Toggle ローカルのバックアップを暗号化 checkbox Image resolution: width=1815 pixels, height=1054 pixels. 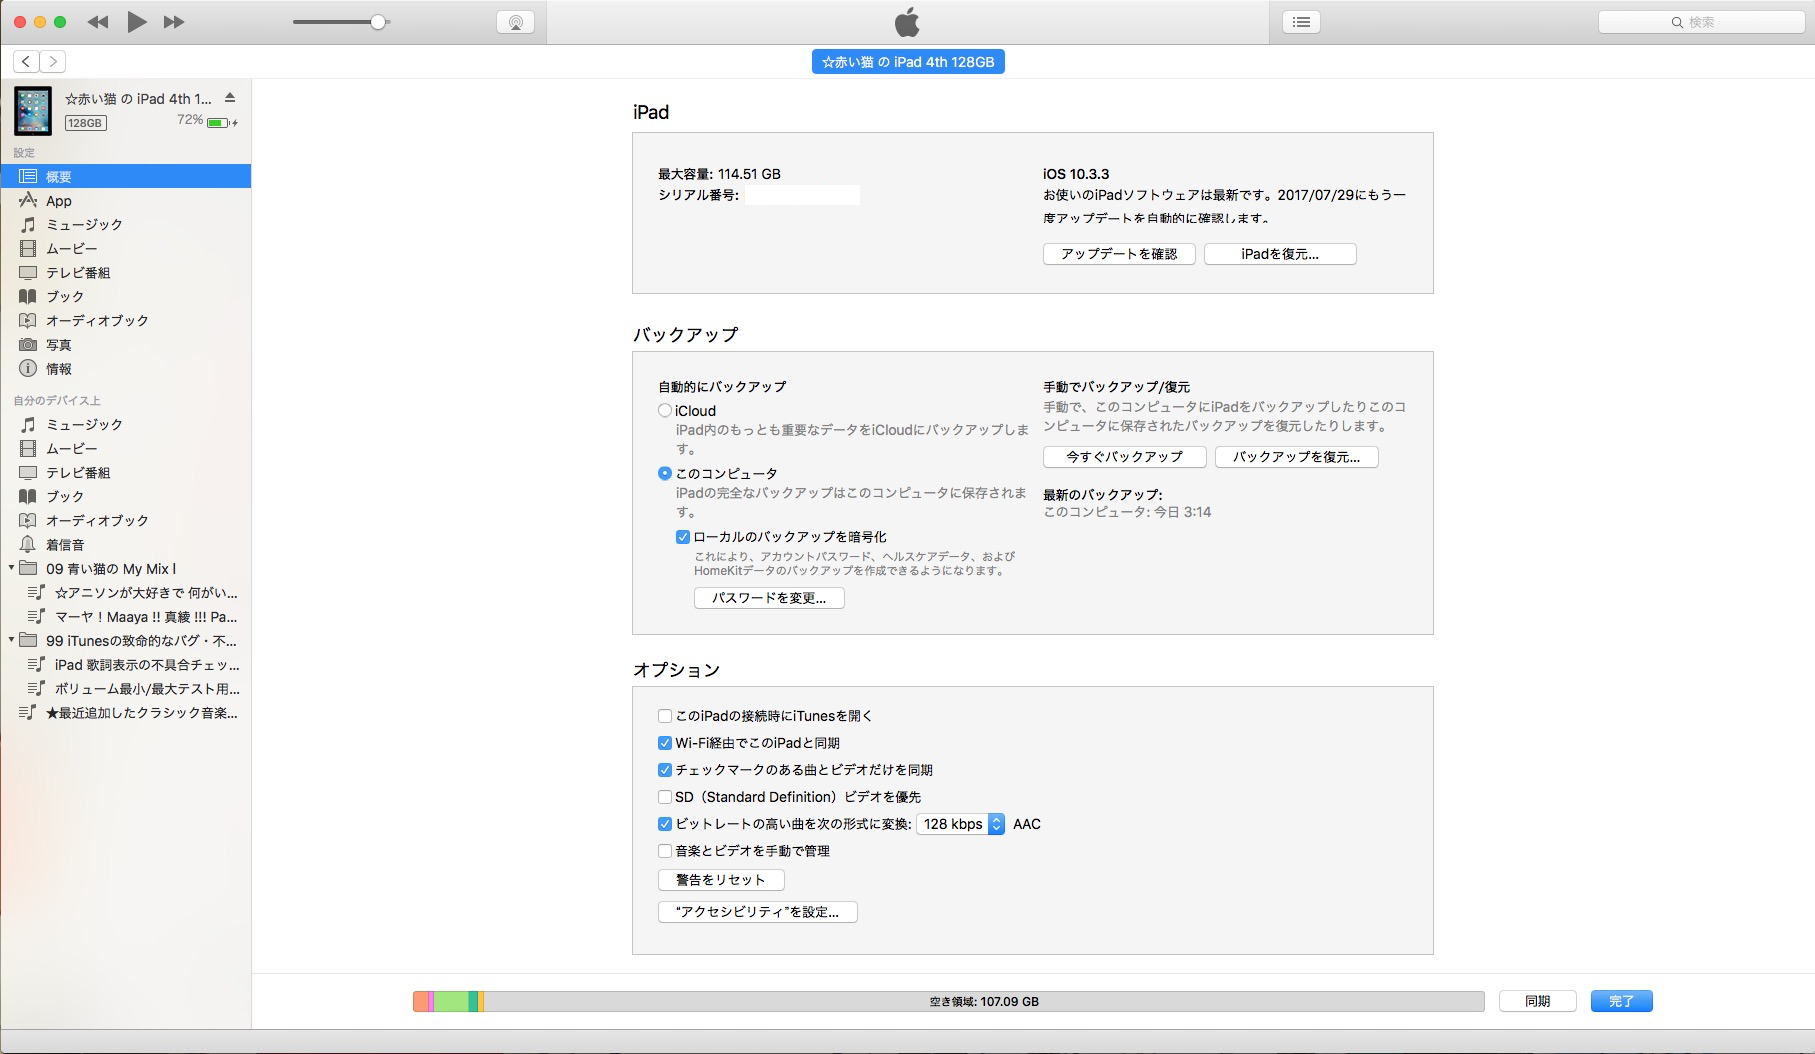click(683, 537)
